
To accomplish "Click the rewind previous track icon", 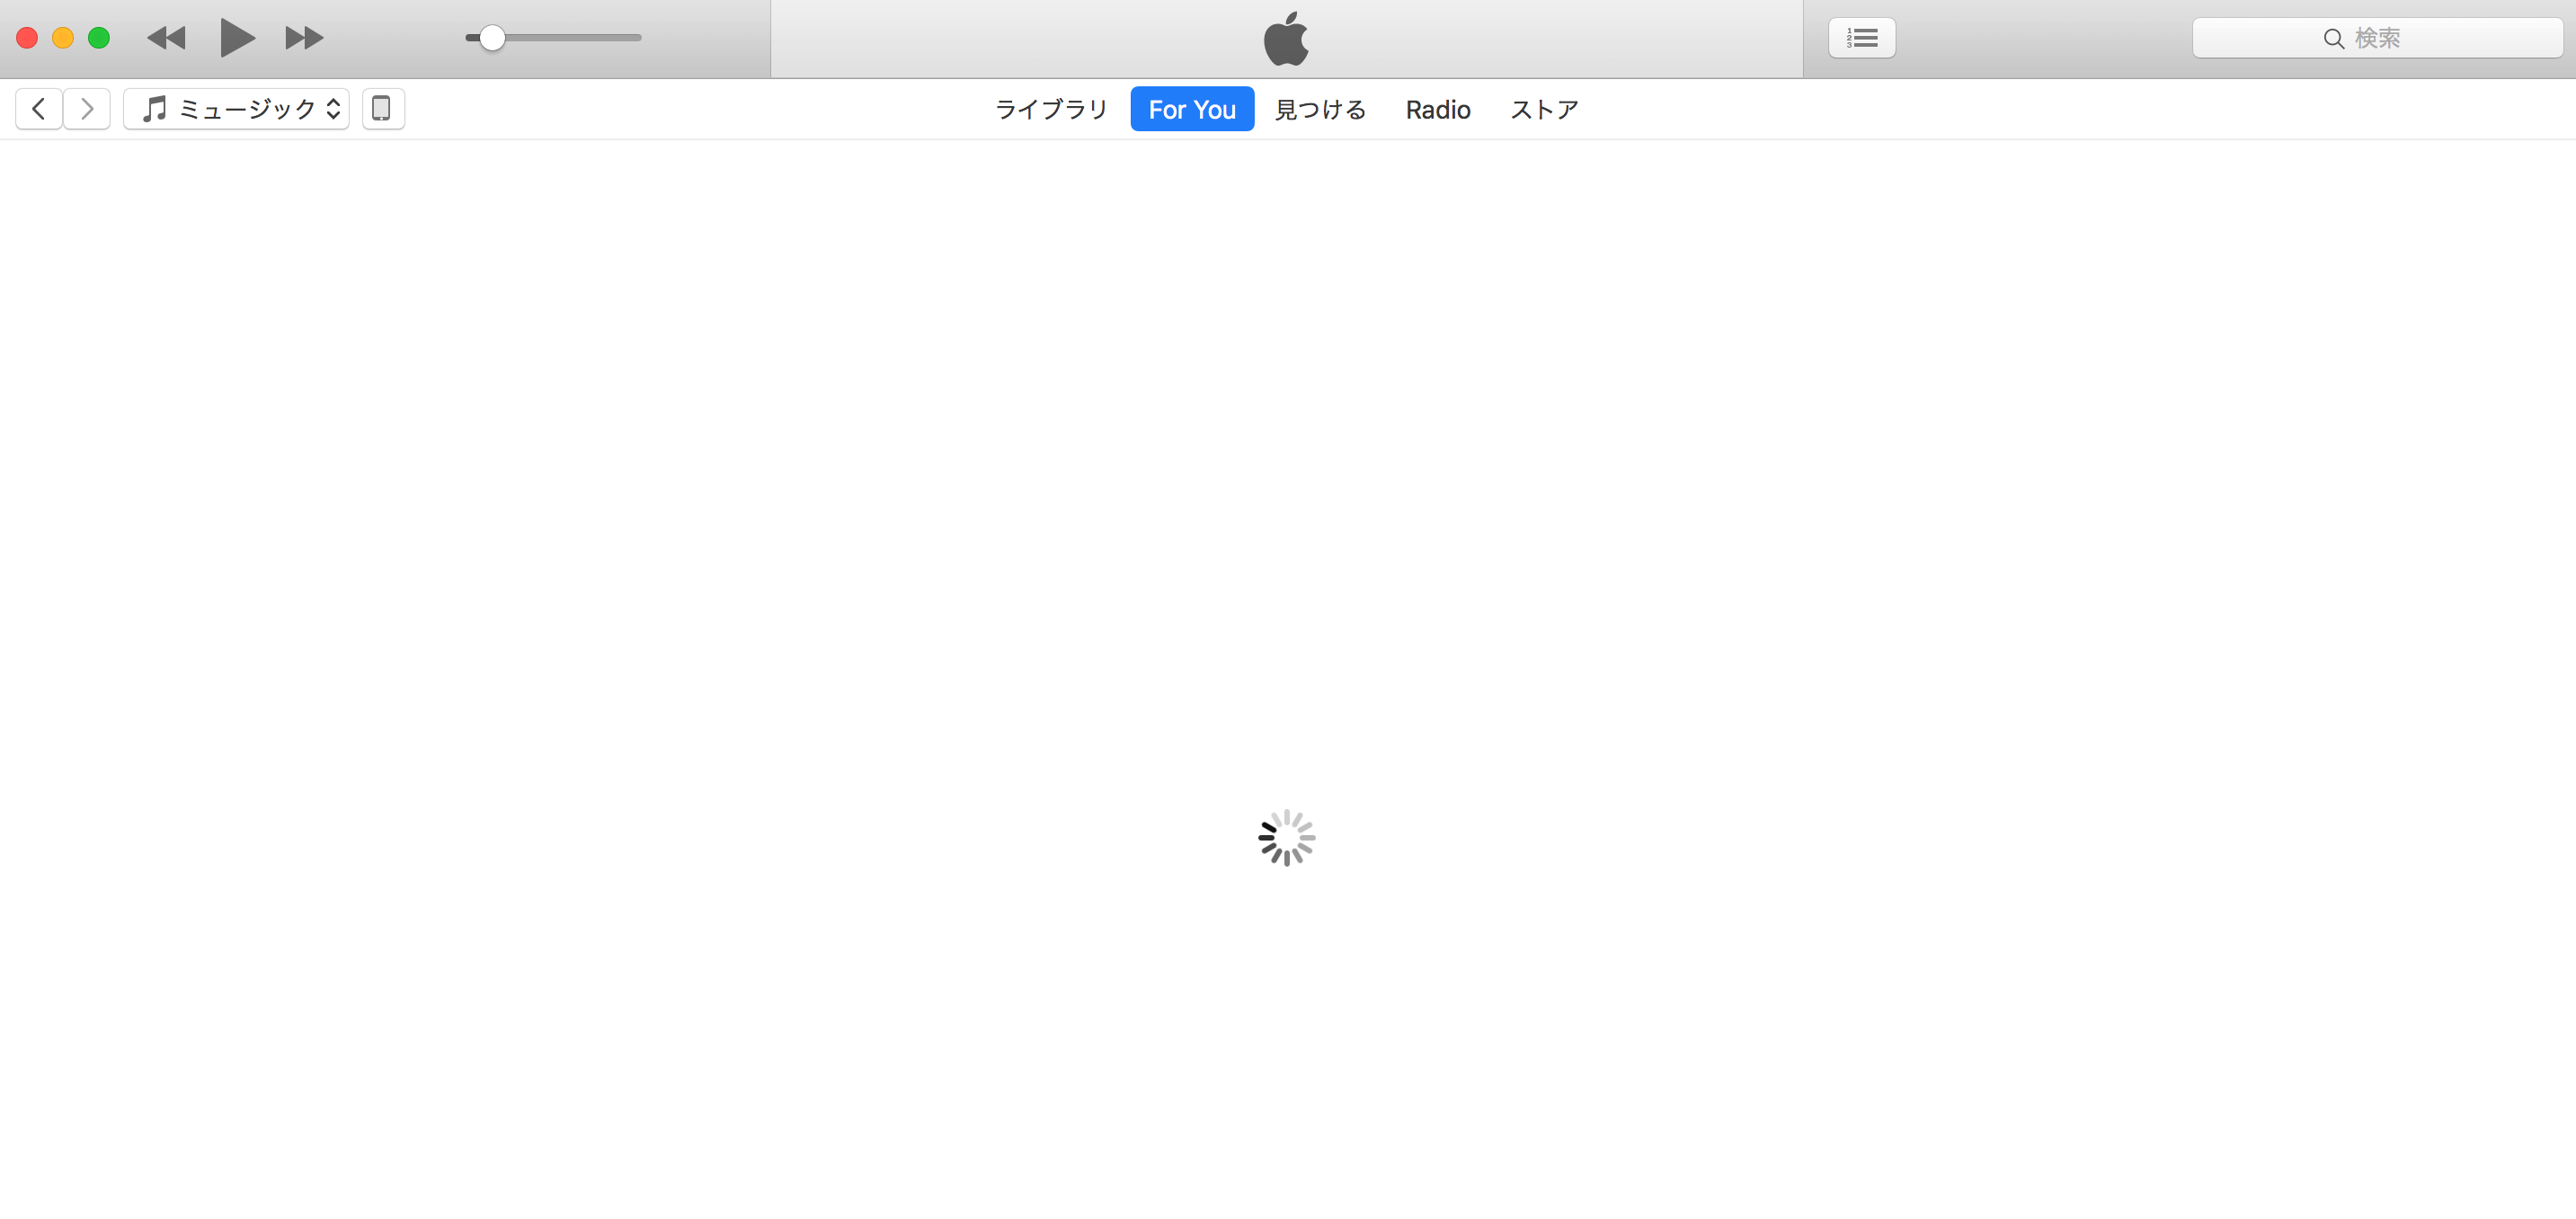I will coord(166,38).
